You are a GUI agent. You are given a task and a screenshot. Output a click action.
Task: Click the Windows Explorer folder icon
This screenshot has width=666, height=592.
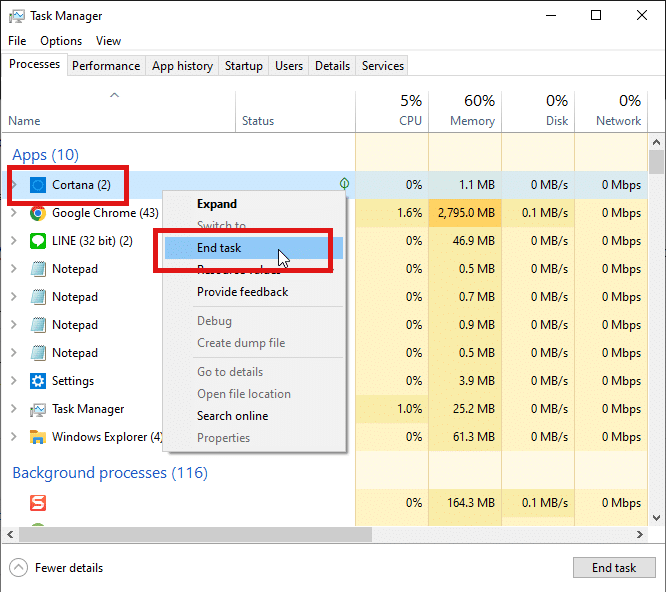(38, 437)
